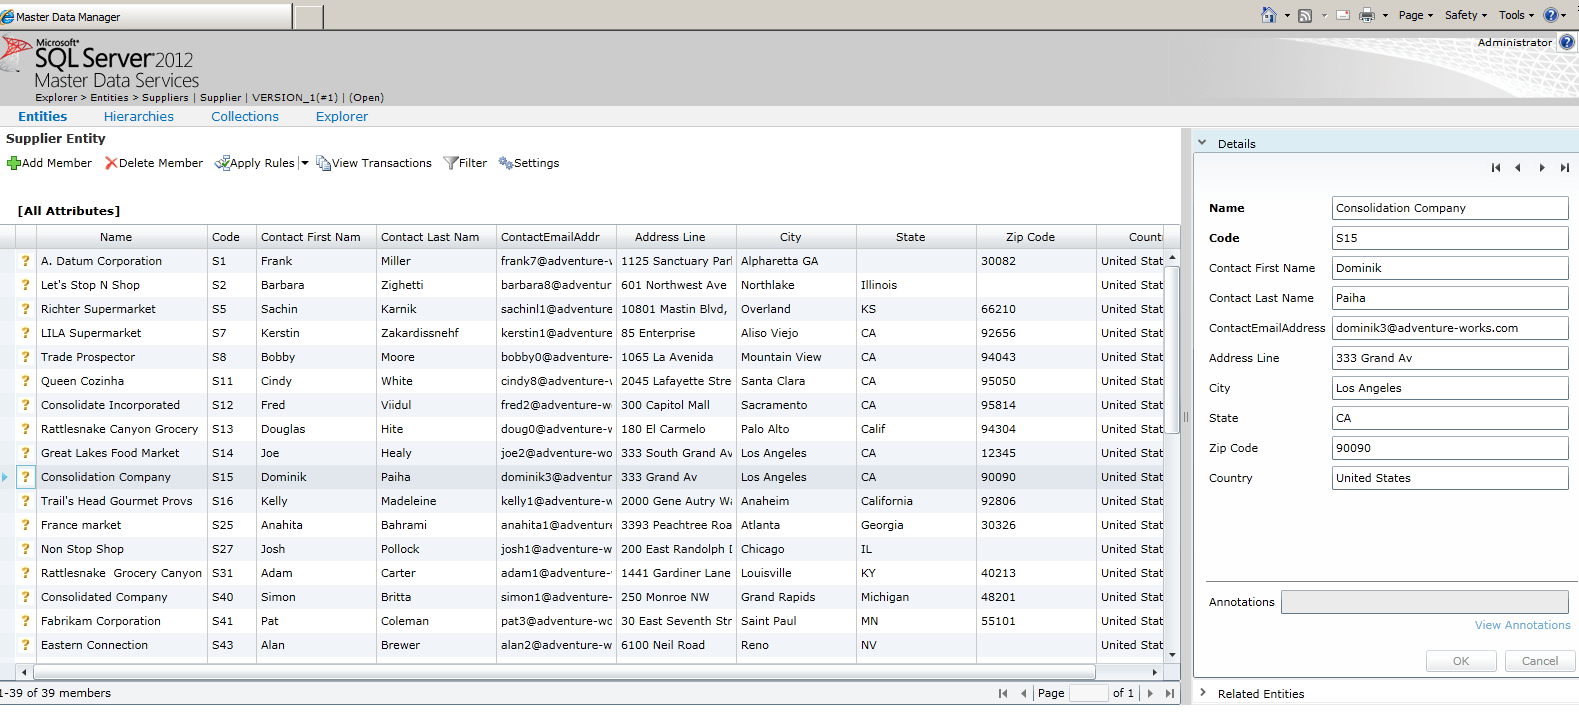Screen dimensions: 1579x713
Task: Click validation status icon for Trade Prospector
Action: [x=26, y=357]
